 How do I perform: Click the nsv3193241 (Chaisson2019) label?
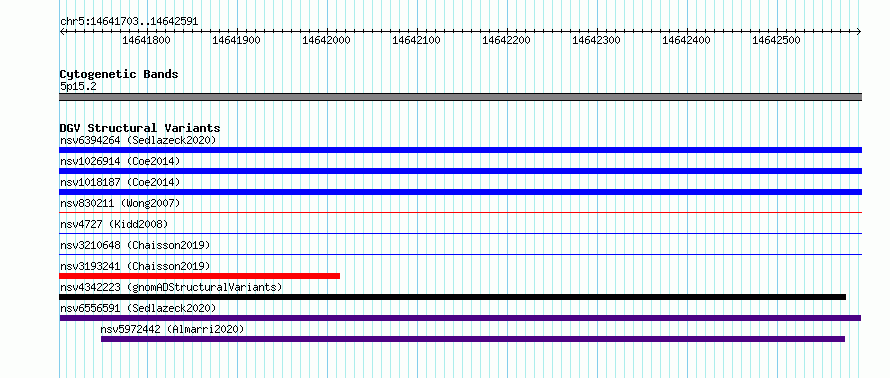135,266
